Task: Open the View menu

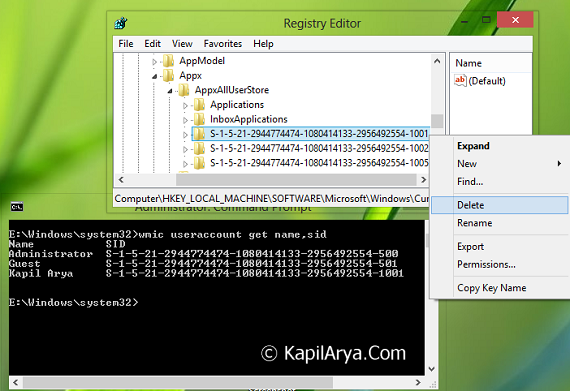Action: coord(182,44)
